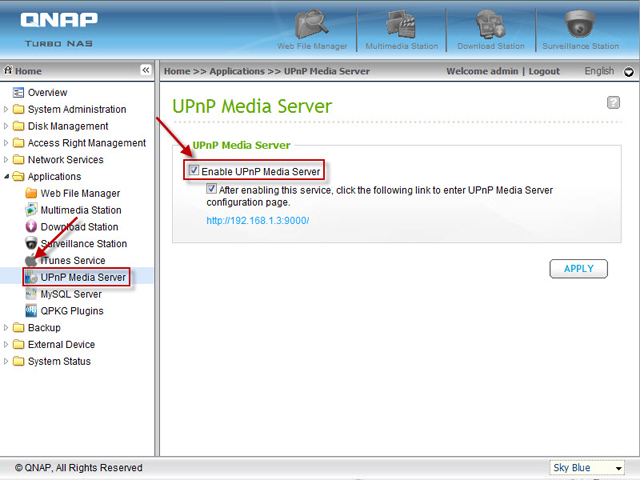Open Web File Manager from the top banner
This screenshot has width=640, height=480.
coord(312,30)
